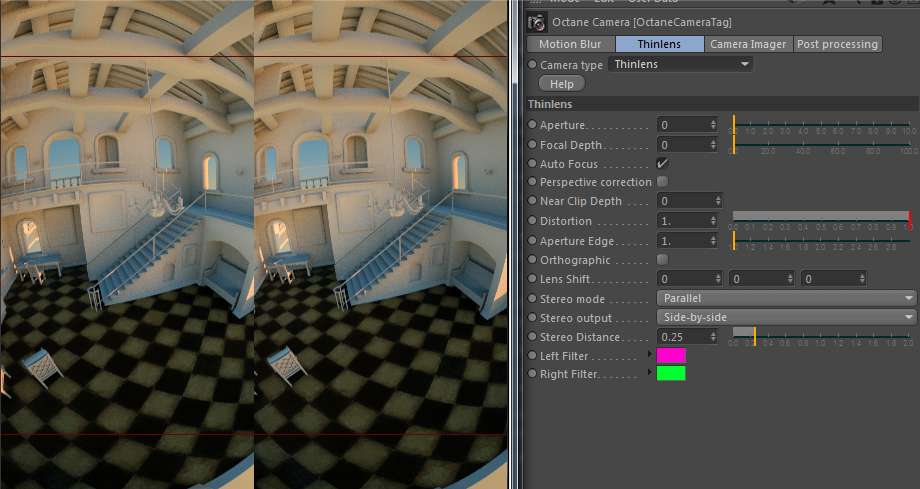Click the keyframe dot beside Aperture Edge
The image size is (920, 489).
[532, 241]
